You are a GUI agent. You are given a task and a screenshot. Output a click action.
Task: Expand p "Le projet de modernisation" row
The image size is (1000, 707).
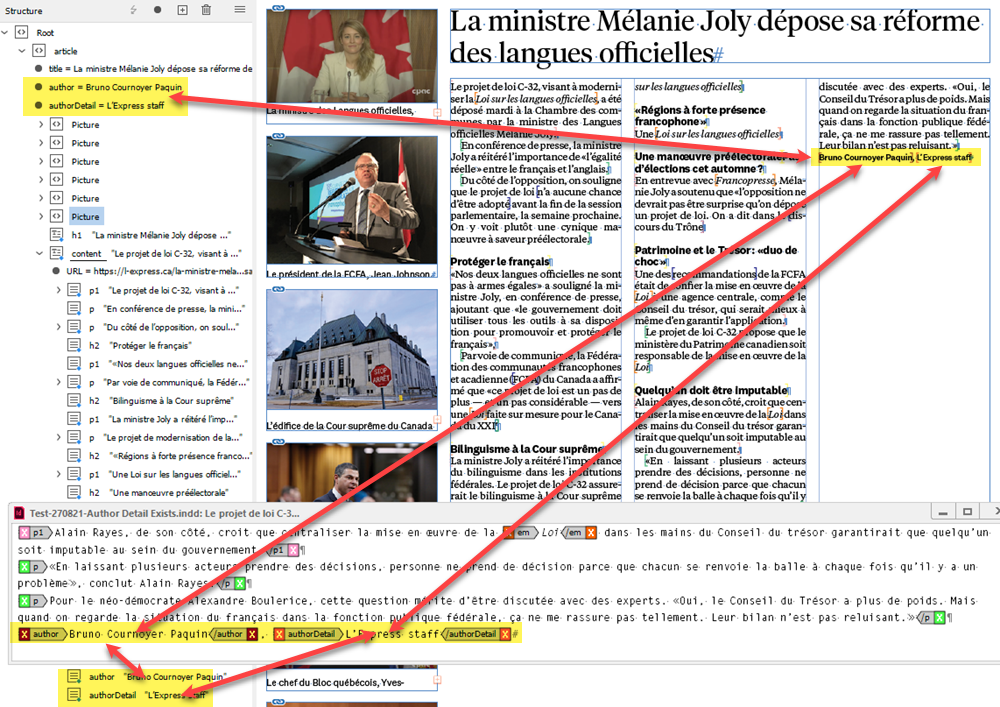[58, 437]
